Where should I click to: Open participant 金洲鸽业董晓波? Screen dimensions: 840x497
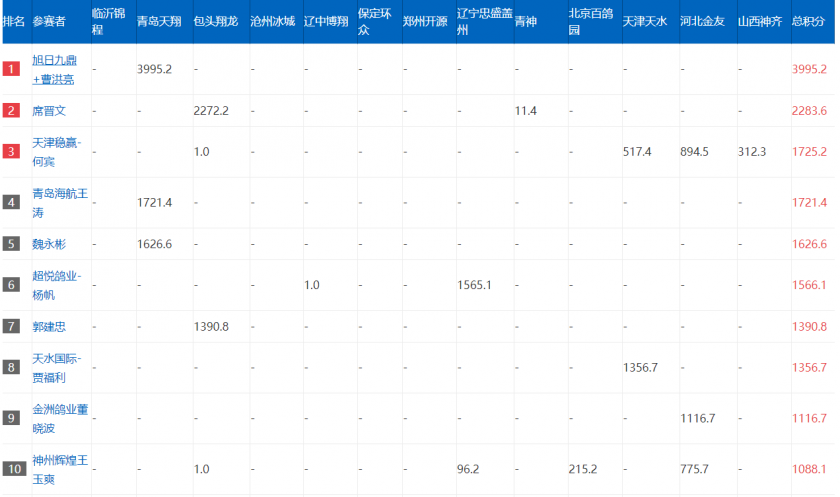click(x=60, y=418)
